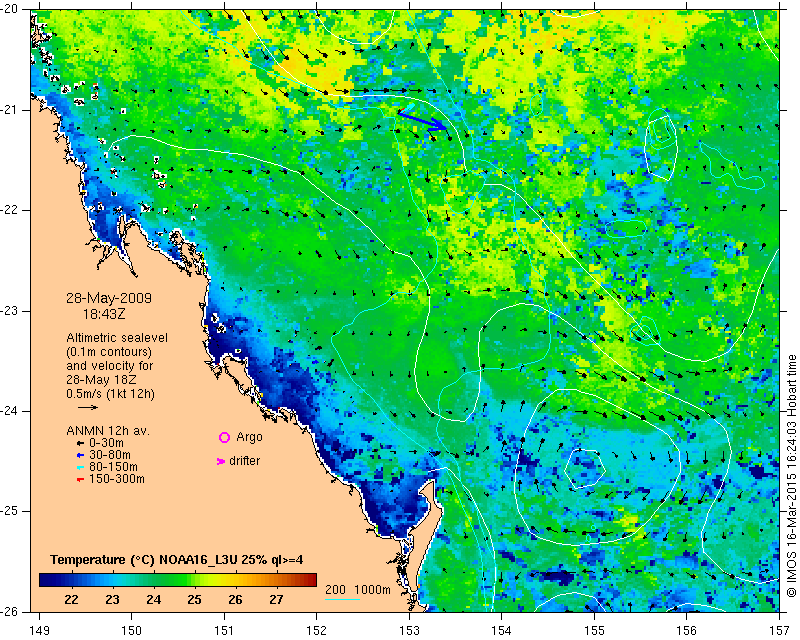Screen dimensions: 800x640
Task: Click the black 0-30m arrow legend marker
Action: point(80,444)
